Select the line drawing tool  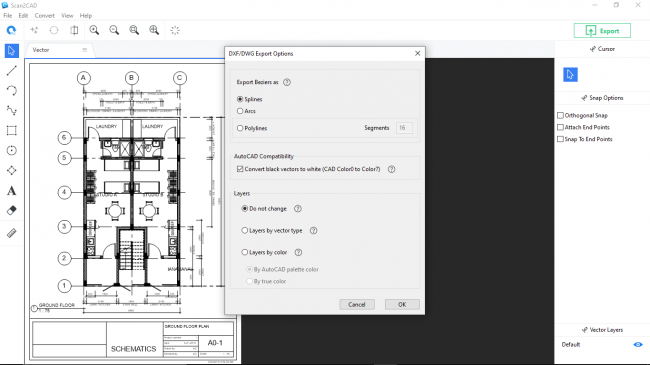[12, 71]
